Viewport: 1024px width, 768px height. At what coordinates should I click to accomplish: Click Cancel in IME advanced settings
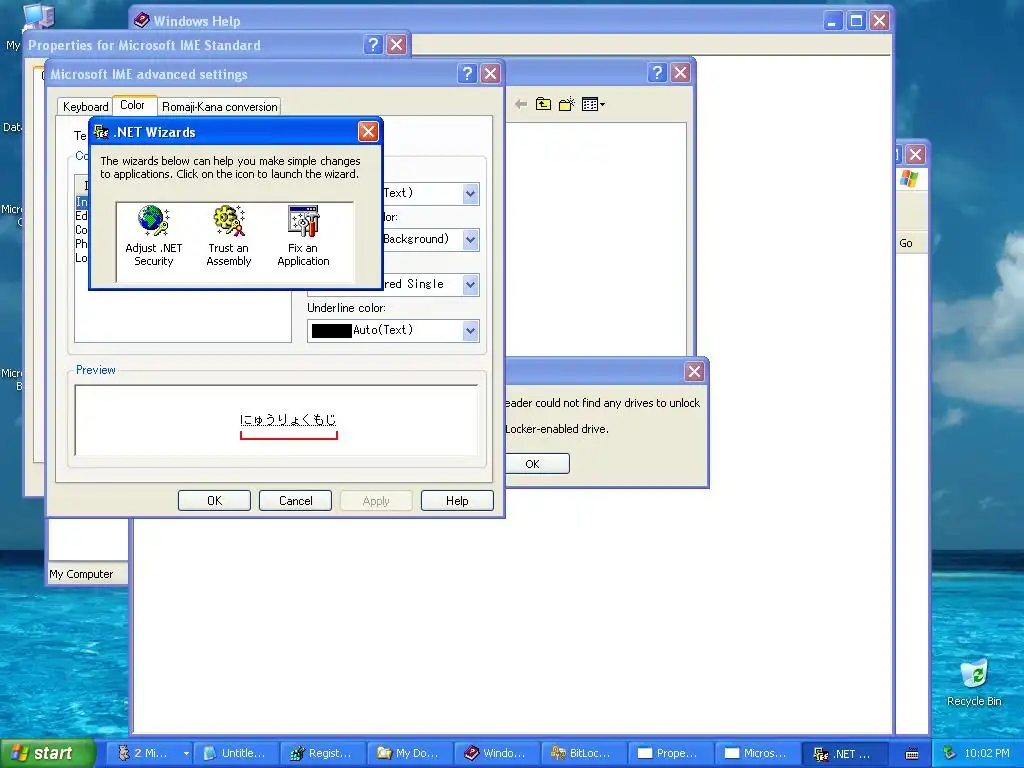pyautogui.click(x=295, y=501)
